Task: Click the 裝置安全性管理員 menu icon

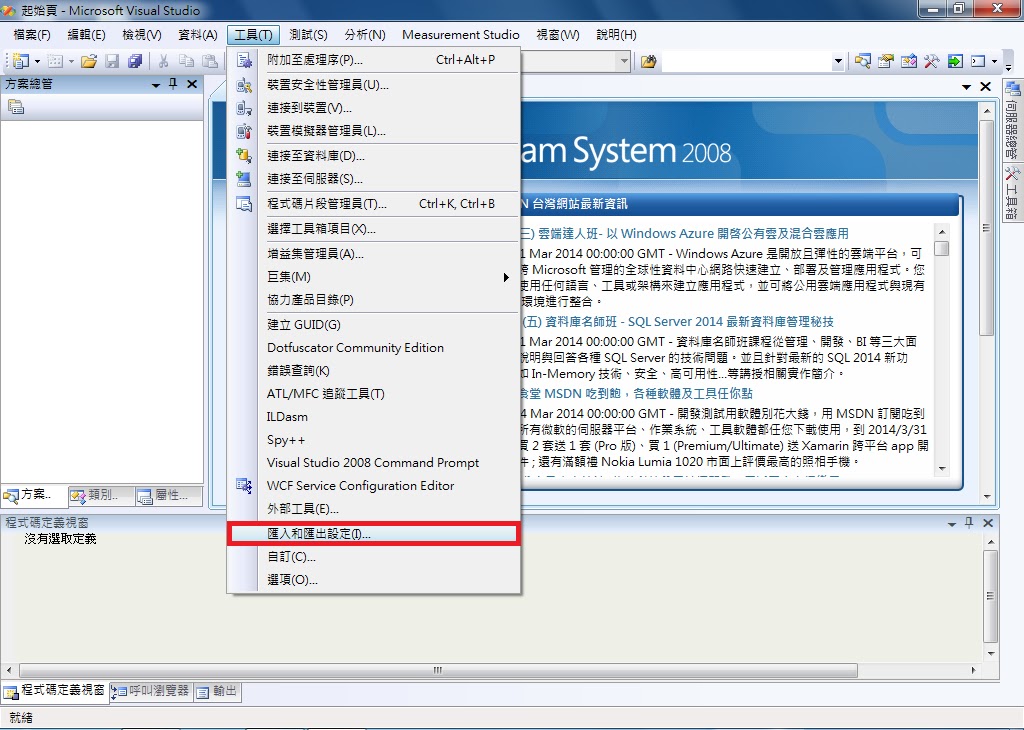Action: (244, 85)
